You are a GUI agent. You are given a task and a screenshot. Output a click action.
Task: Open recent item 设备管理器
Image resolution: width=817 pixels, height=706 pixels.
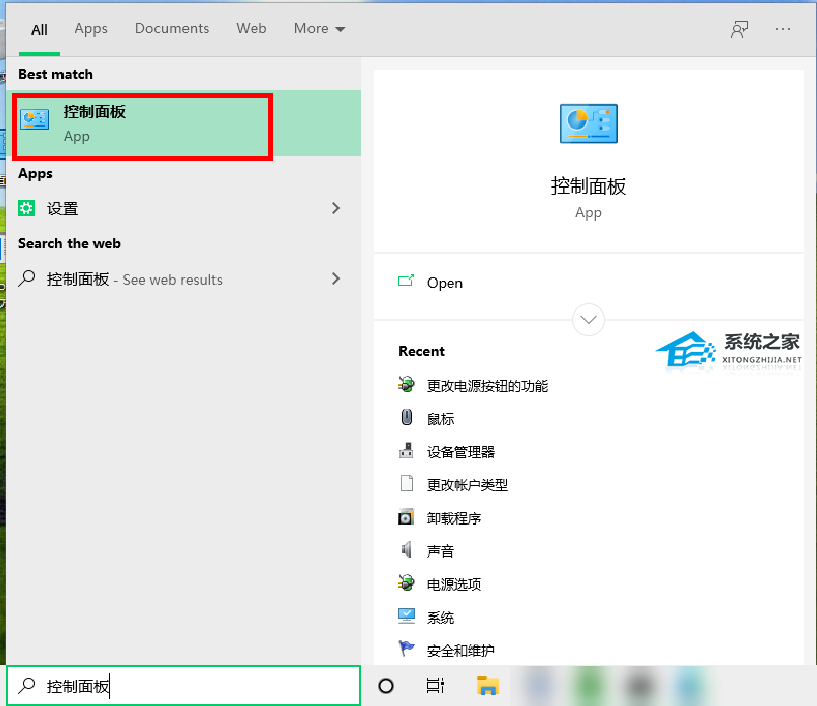pos(461,452)
